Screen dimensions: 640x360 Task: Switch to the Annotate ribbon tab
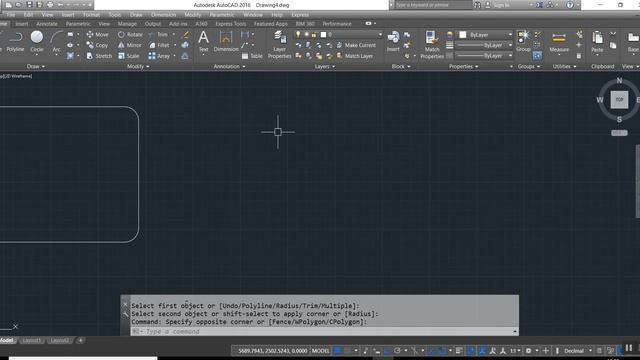[x=47, y=24]
